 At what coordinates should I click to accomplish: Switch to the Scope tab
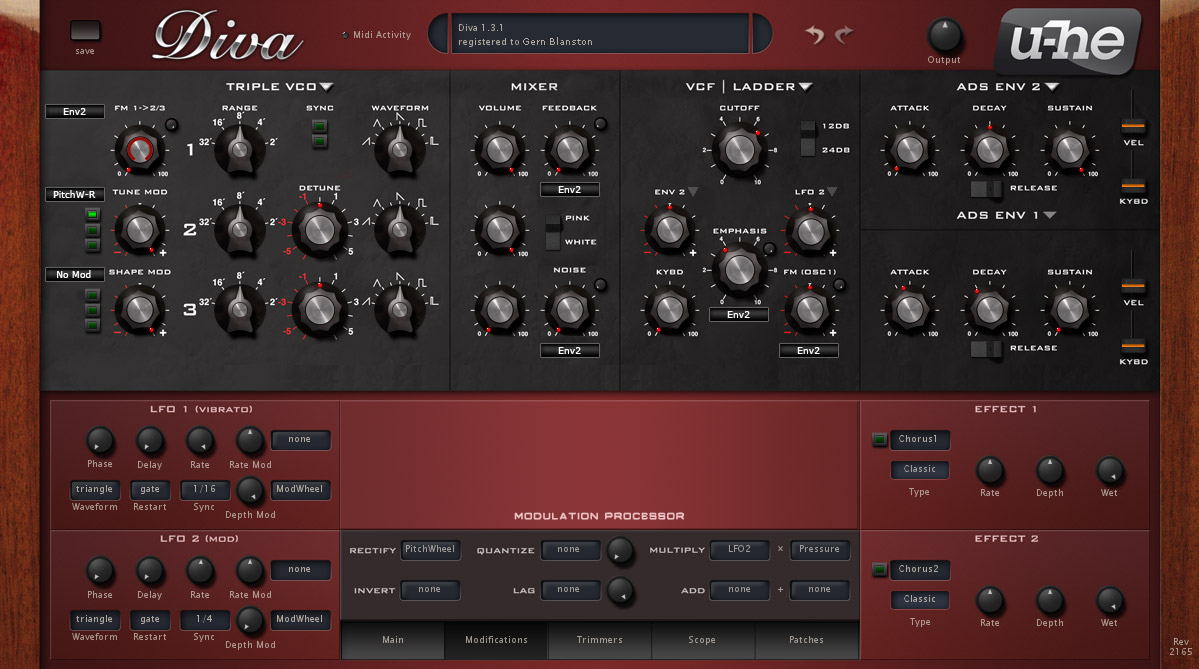click(x=702, y=640)
